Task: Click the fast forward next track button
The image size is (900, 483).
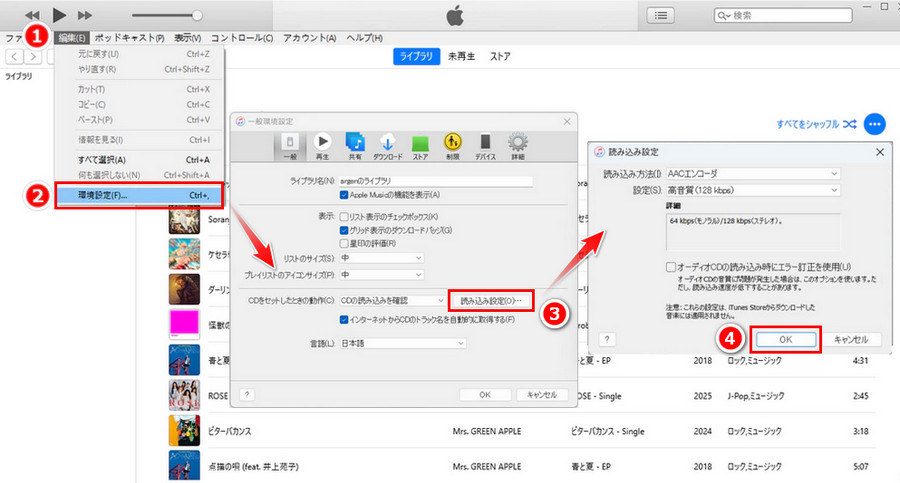Action: pos(85,16)
